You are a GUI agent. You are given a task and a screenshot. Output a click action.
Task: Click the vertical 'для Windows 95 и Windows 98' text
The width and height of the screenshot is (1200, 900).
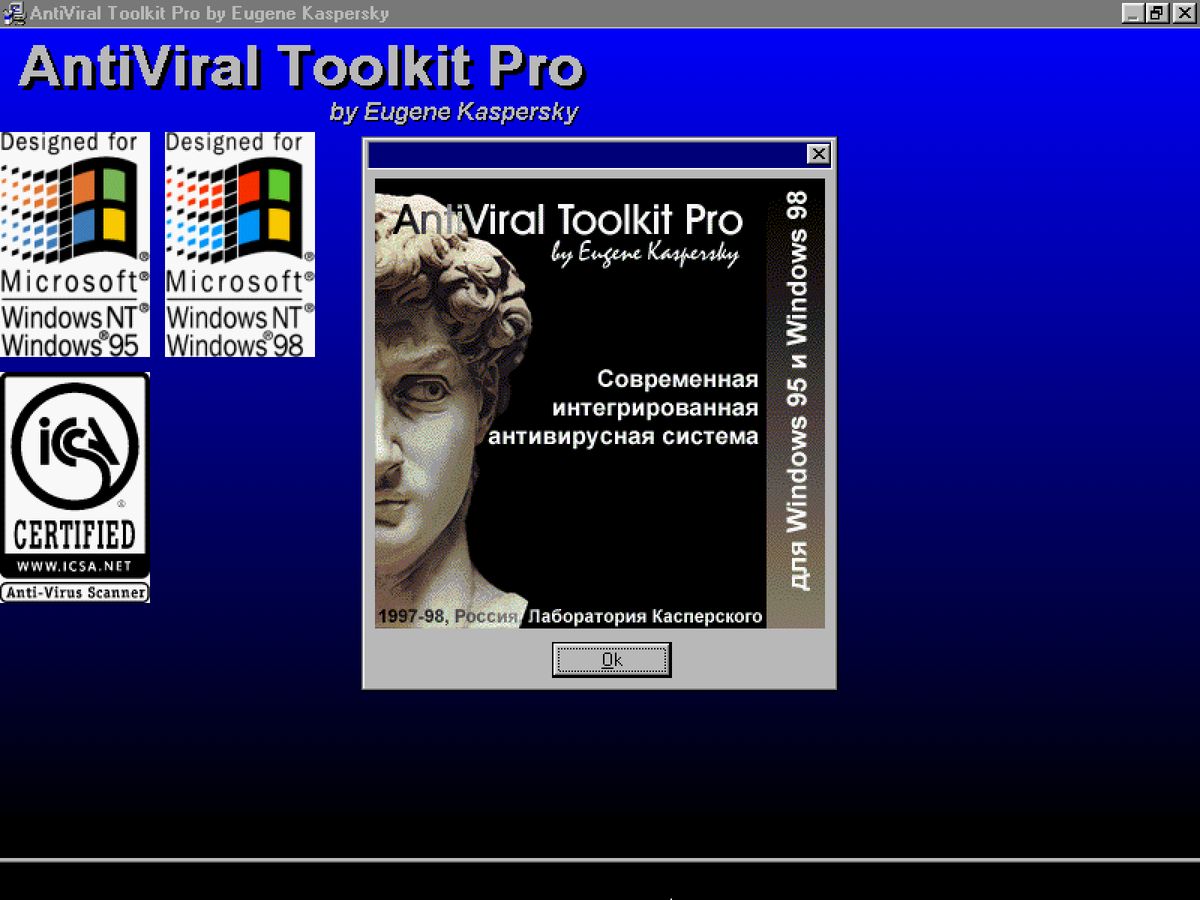point(797,391)
